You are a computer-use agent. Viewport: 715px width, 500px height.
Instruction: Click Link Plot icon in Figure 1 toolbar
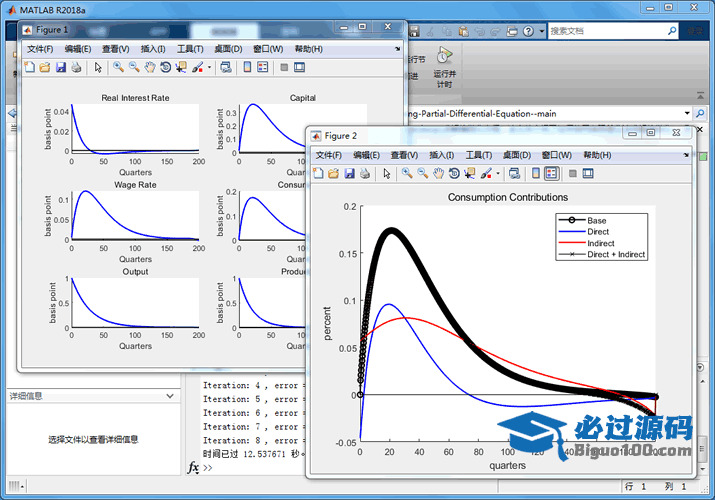[226, 67]
